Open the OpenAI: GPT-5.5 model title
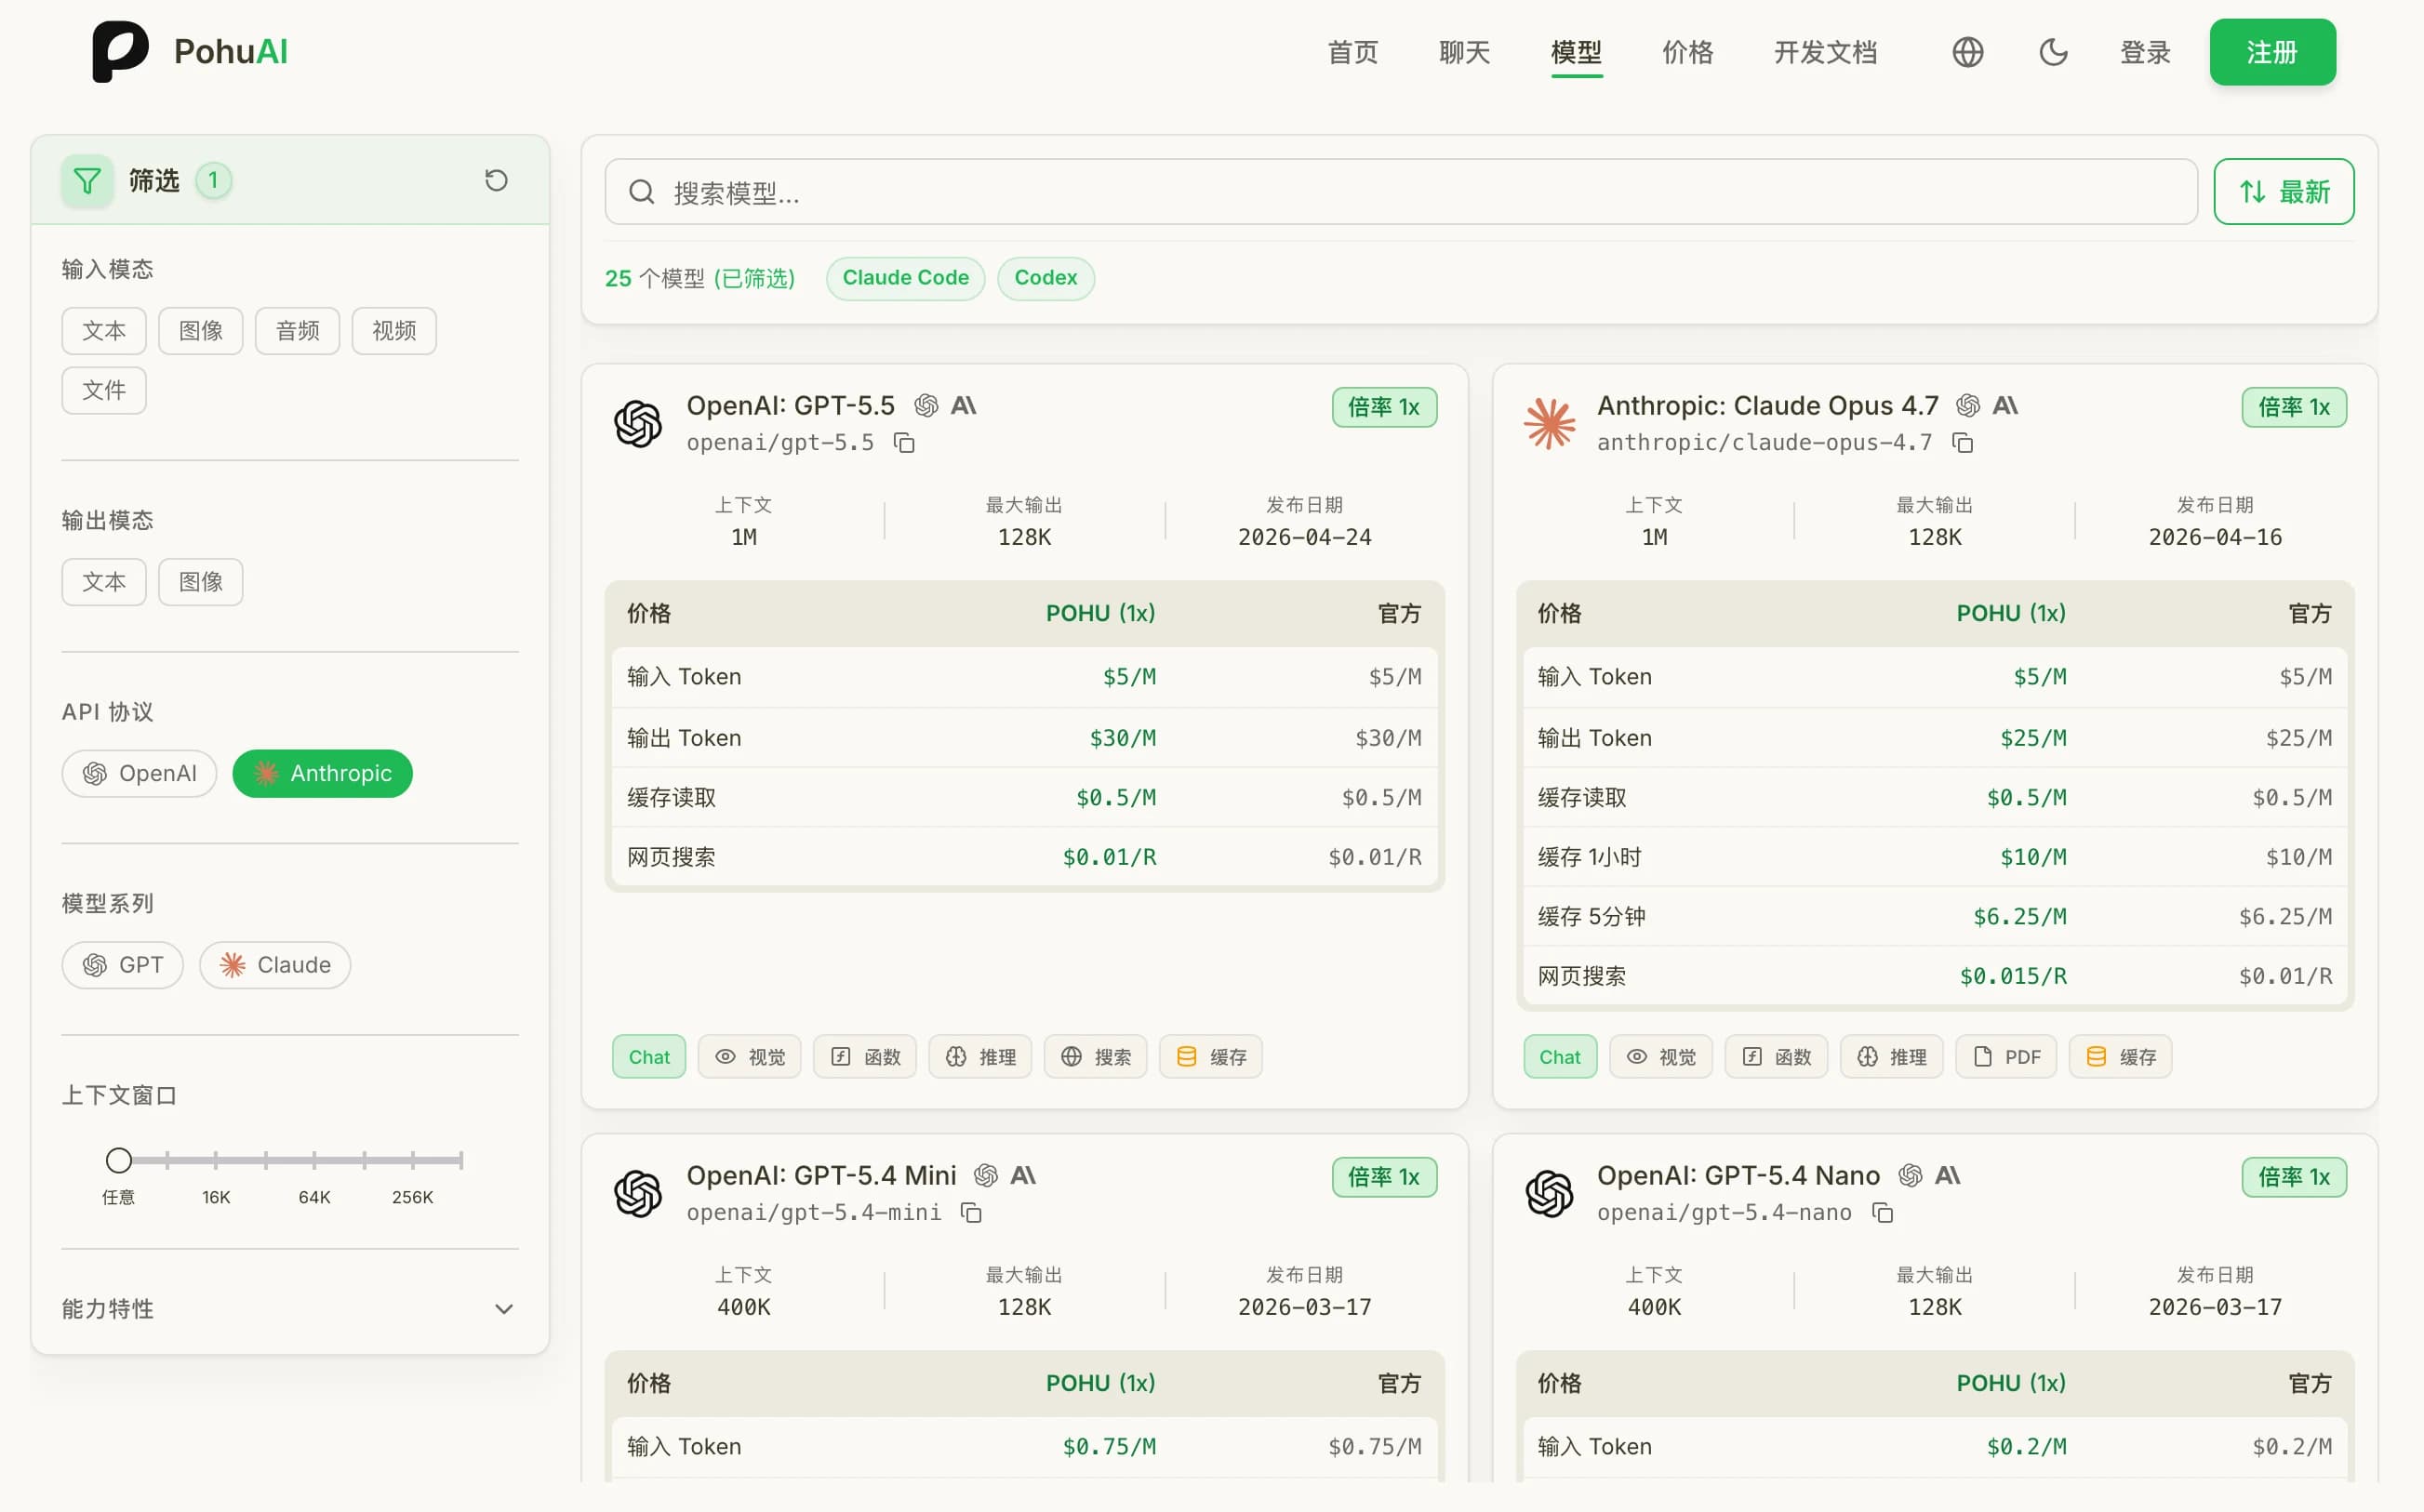Screen dimensions: 2424x1512 tap(790, 405)
